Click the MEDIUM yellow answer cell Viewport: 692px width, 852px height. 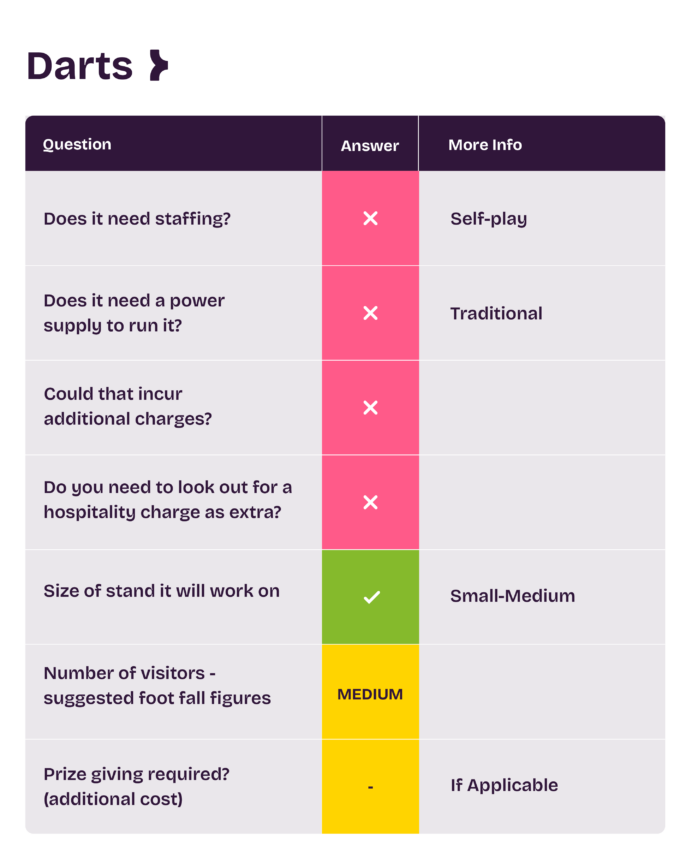(x=370, y=693)
